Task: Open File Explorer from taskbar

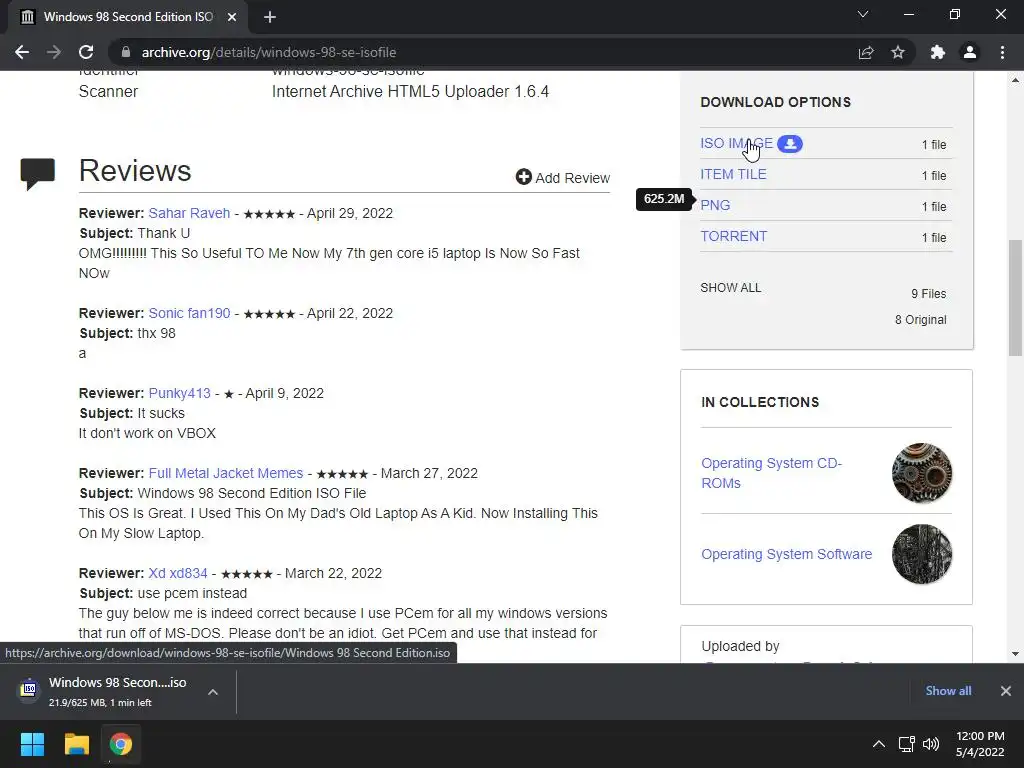Action: click(x=76, y=744)
